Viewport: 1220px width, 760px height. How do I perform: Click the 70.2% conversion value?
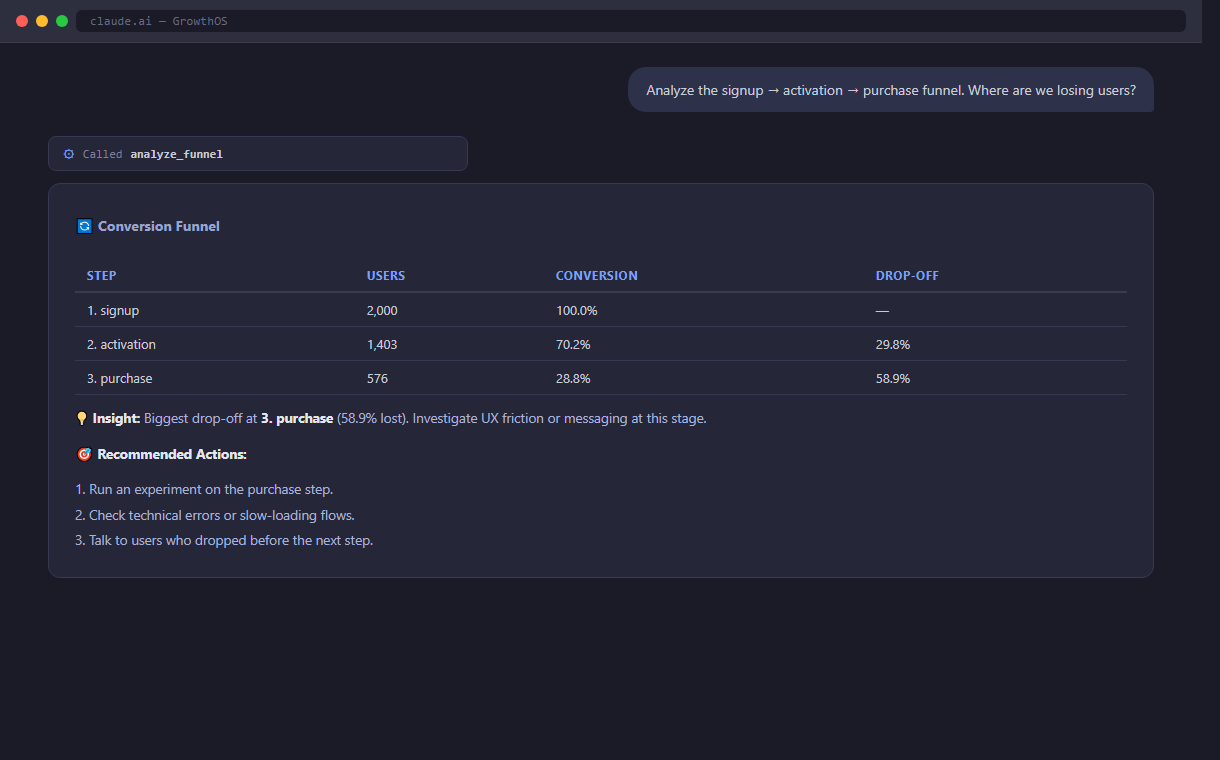tap(573, 345)
